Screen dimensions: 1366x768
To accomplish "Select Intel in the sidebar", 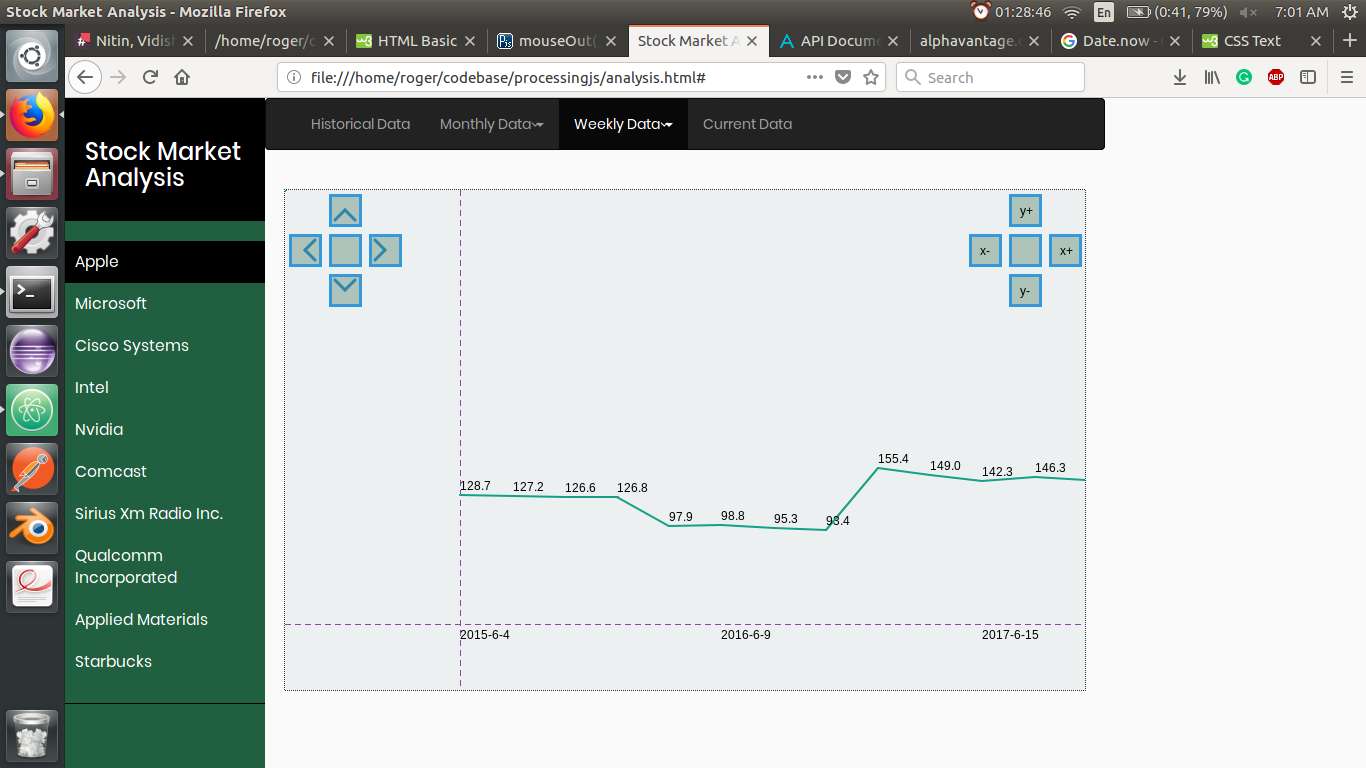I will (165, 388).
